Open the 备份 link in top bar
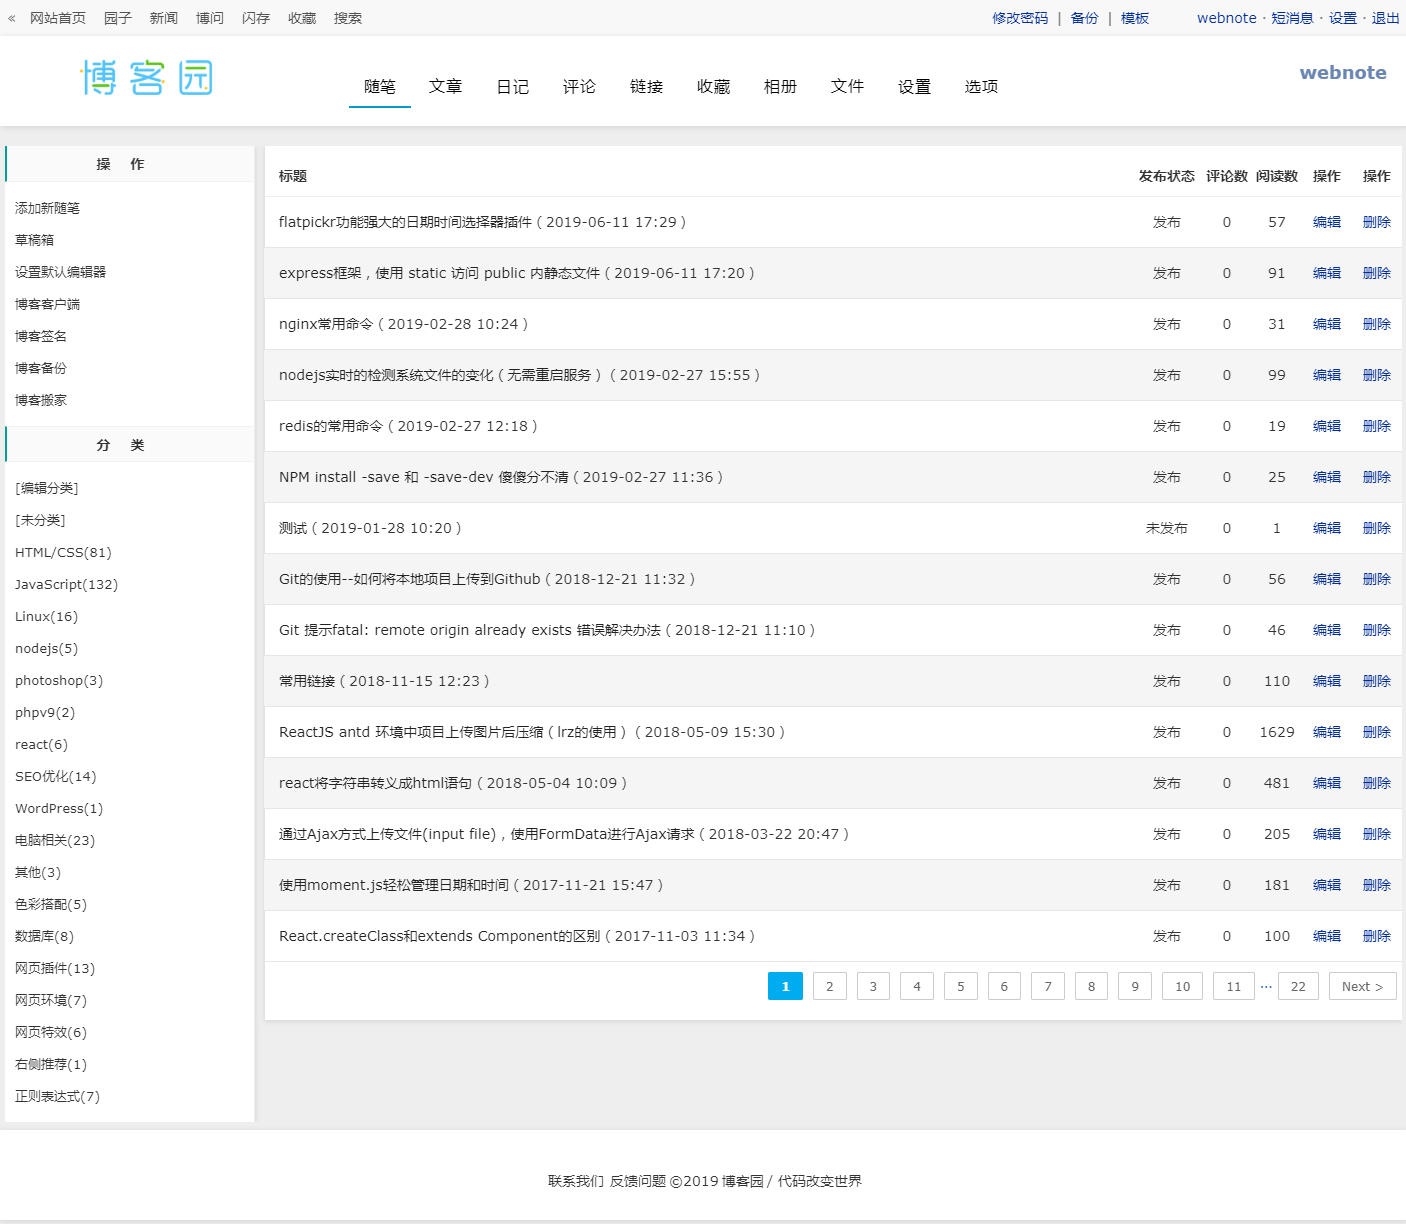 pos(1085,18)
